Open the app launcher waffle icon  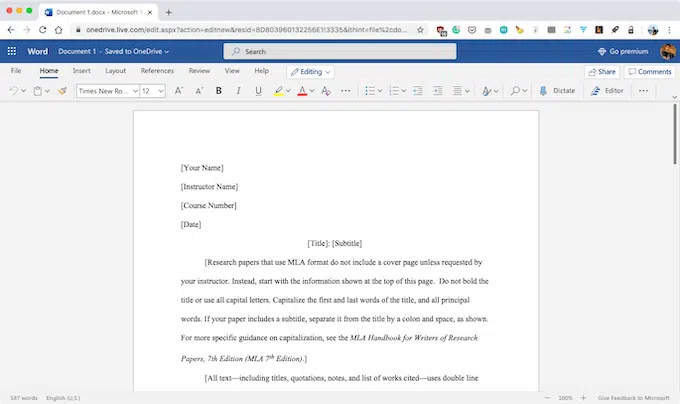(x=12, y=51)
